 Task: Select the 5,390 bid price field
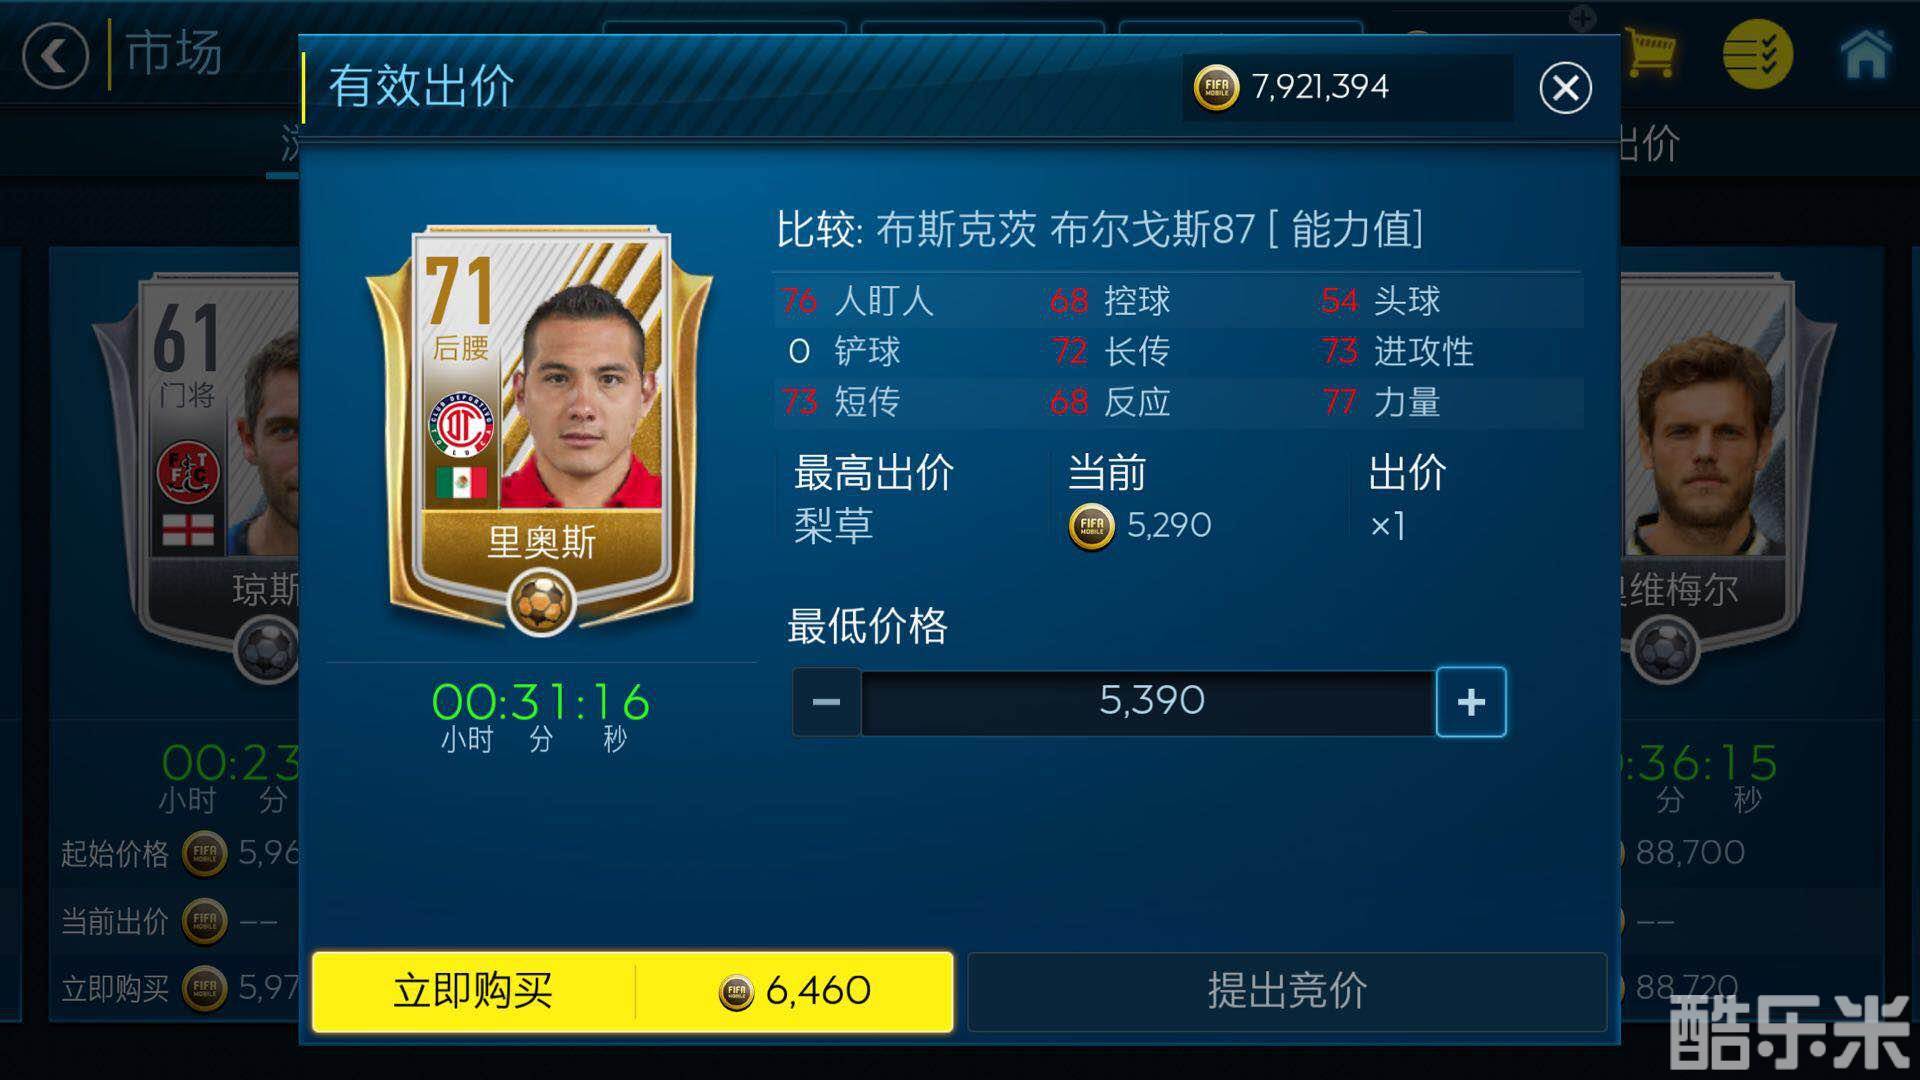(1148, 702)
